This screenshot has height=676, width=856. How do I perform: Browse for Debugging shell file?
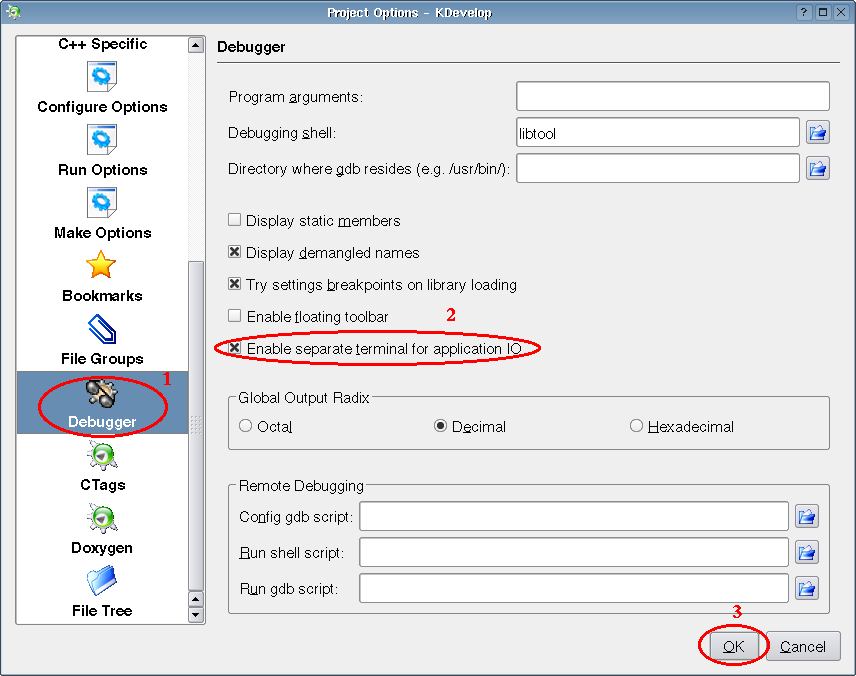(818, 133)
